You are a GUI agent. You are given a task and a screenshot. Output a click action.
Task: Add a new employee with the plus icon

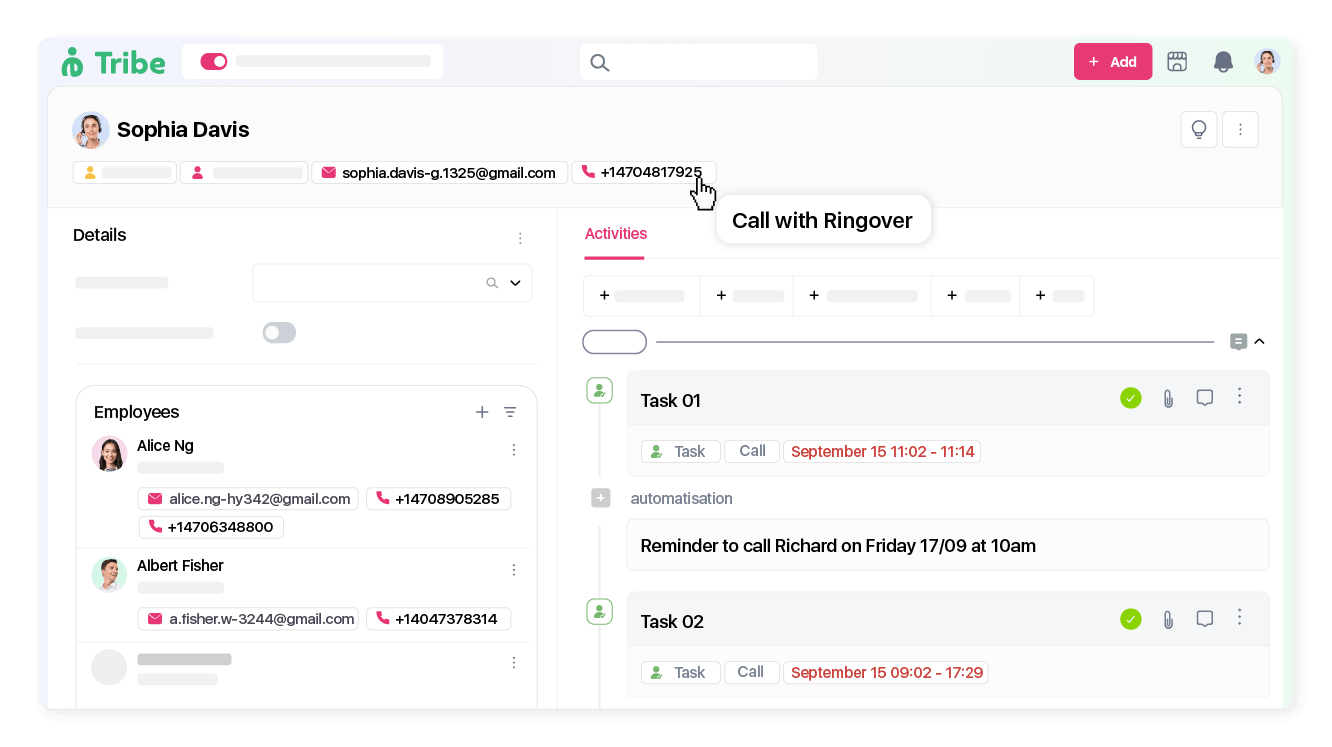tap(482, 411)
